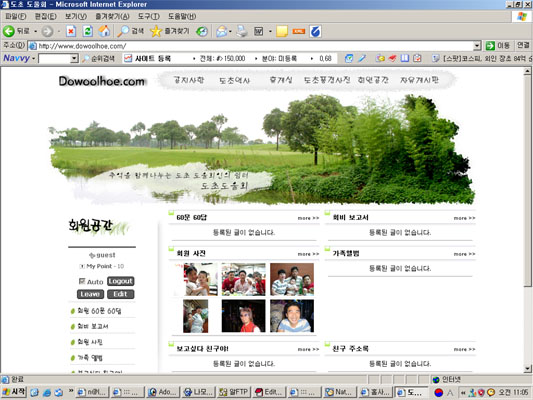Screen dimensions: 533x400
Task: Expand the Back button history arrow
Action: coord(35,31)
